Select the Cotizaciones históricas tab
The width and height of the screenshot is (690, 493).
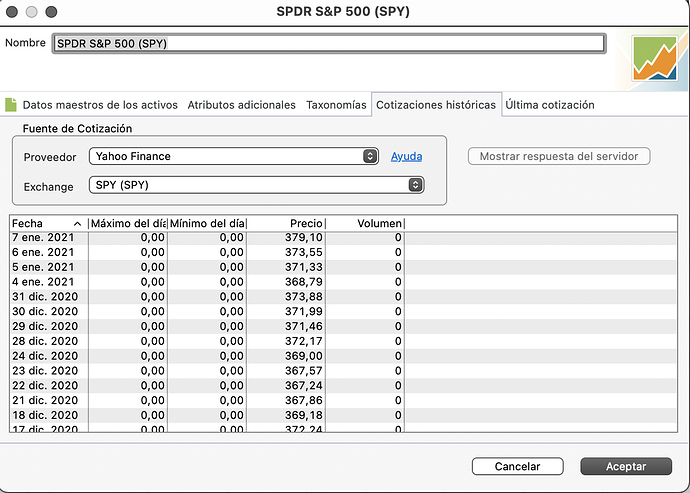pyautogui.click(x=436, y=105)
